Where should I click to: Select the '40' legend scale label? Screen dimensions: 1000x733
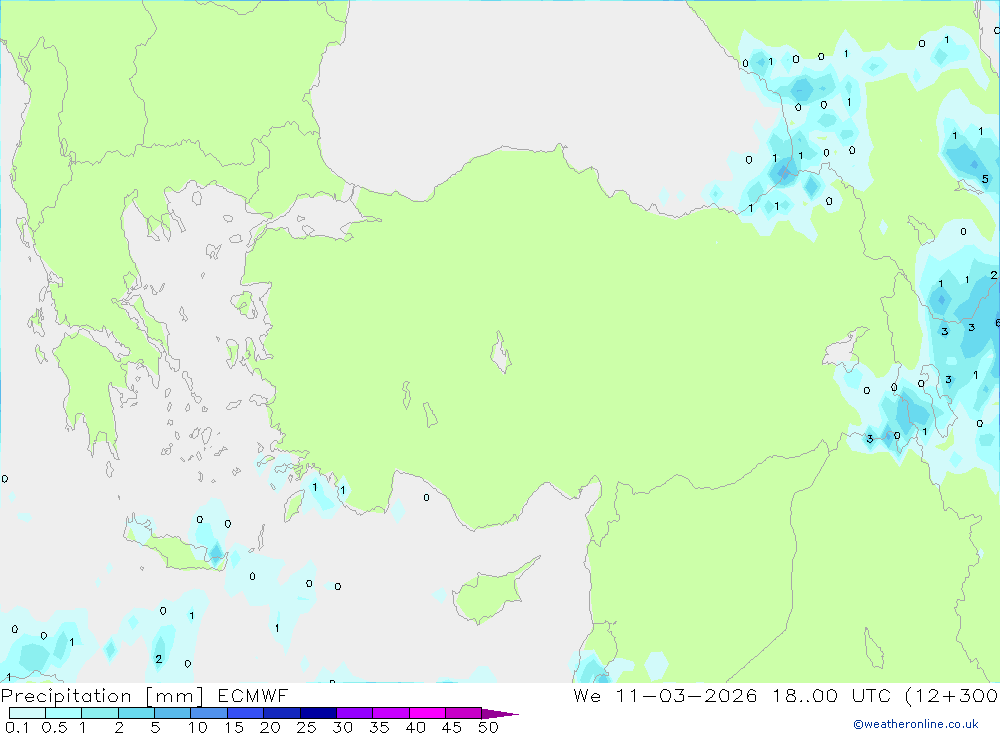415,727
